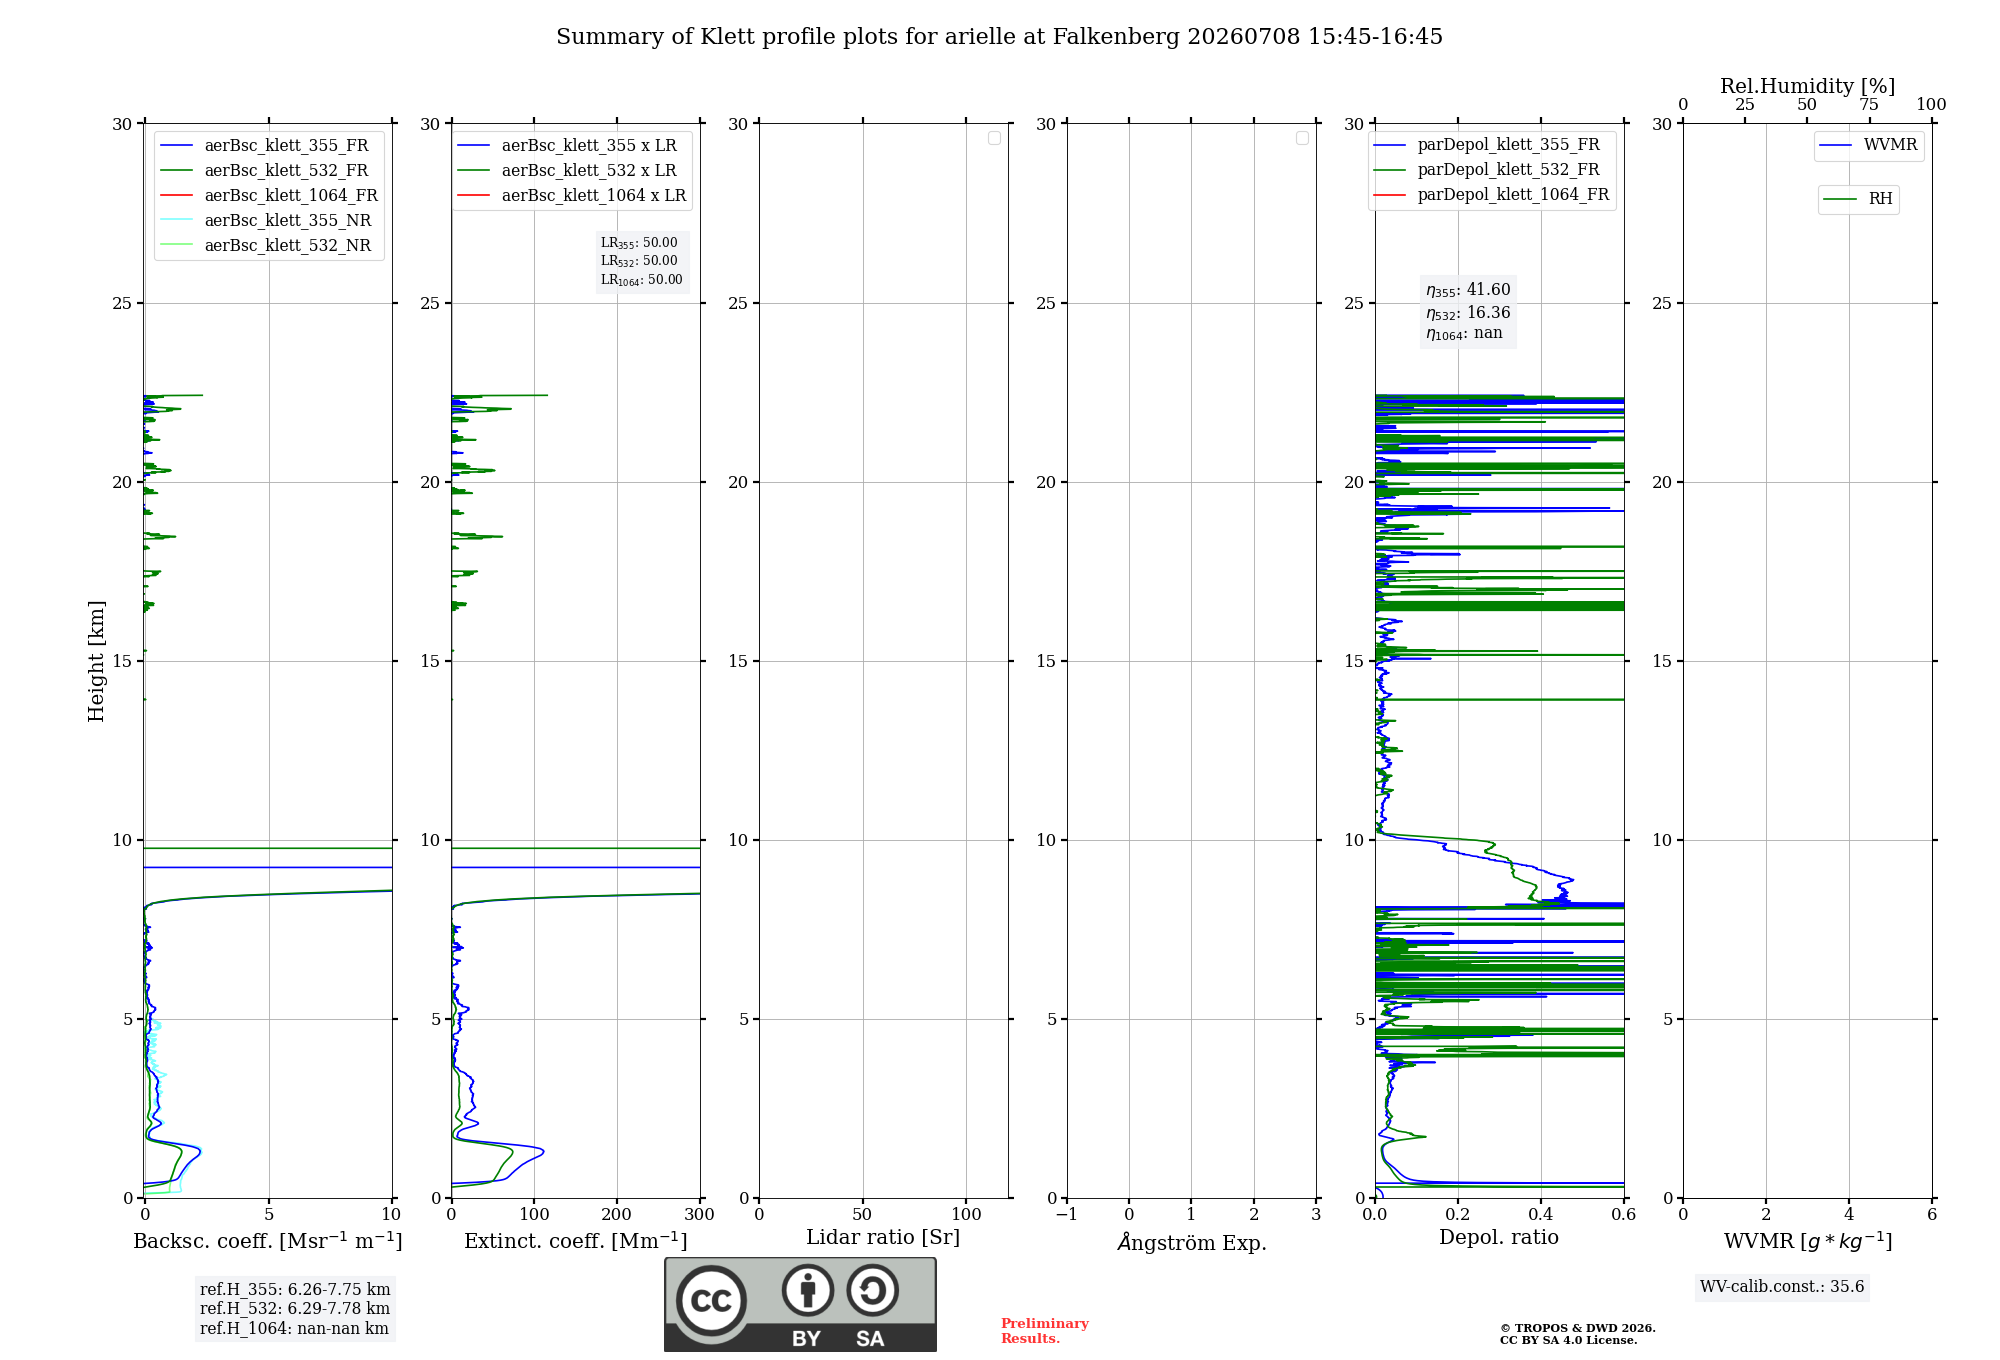Click the Rel.Humidity top axis label

click(x=1808, y=86)
